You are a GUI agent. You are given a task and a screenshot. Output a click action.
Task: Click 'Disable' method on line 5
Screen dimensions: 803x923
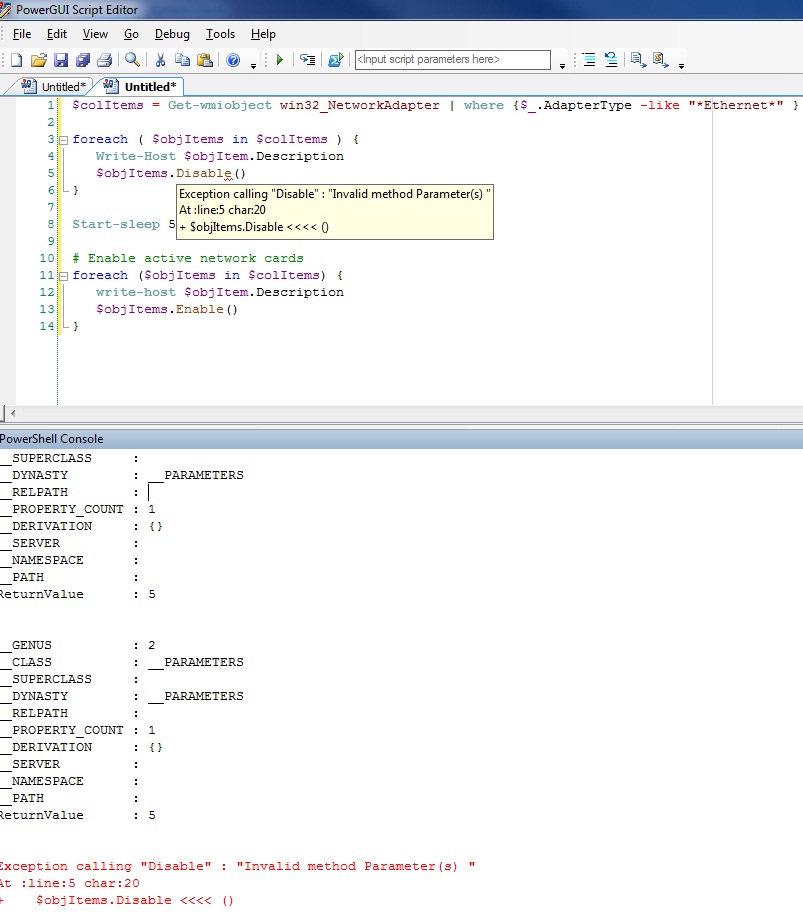tap(204, 174)
